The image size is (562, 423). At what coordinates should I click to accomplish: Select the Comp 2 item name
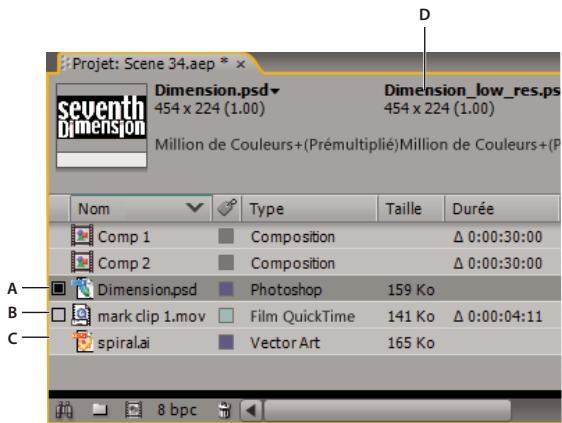(x=124, y=263)
